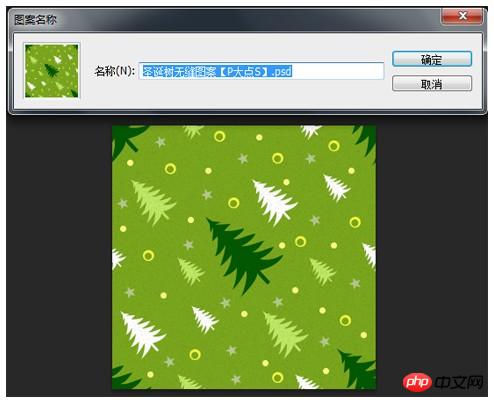
Task: Cancel the dialog using 取消 button
Action: point(432,83)
